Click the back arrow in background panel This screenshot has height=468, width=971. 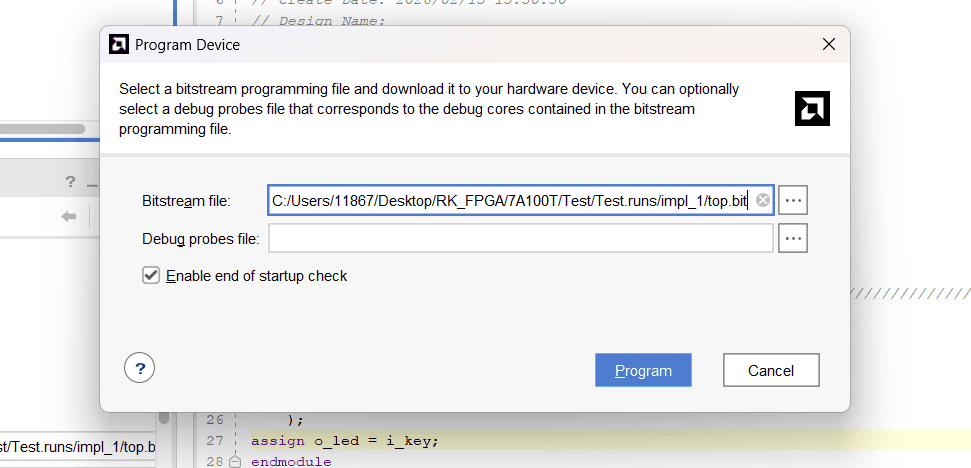coord(69,217)
